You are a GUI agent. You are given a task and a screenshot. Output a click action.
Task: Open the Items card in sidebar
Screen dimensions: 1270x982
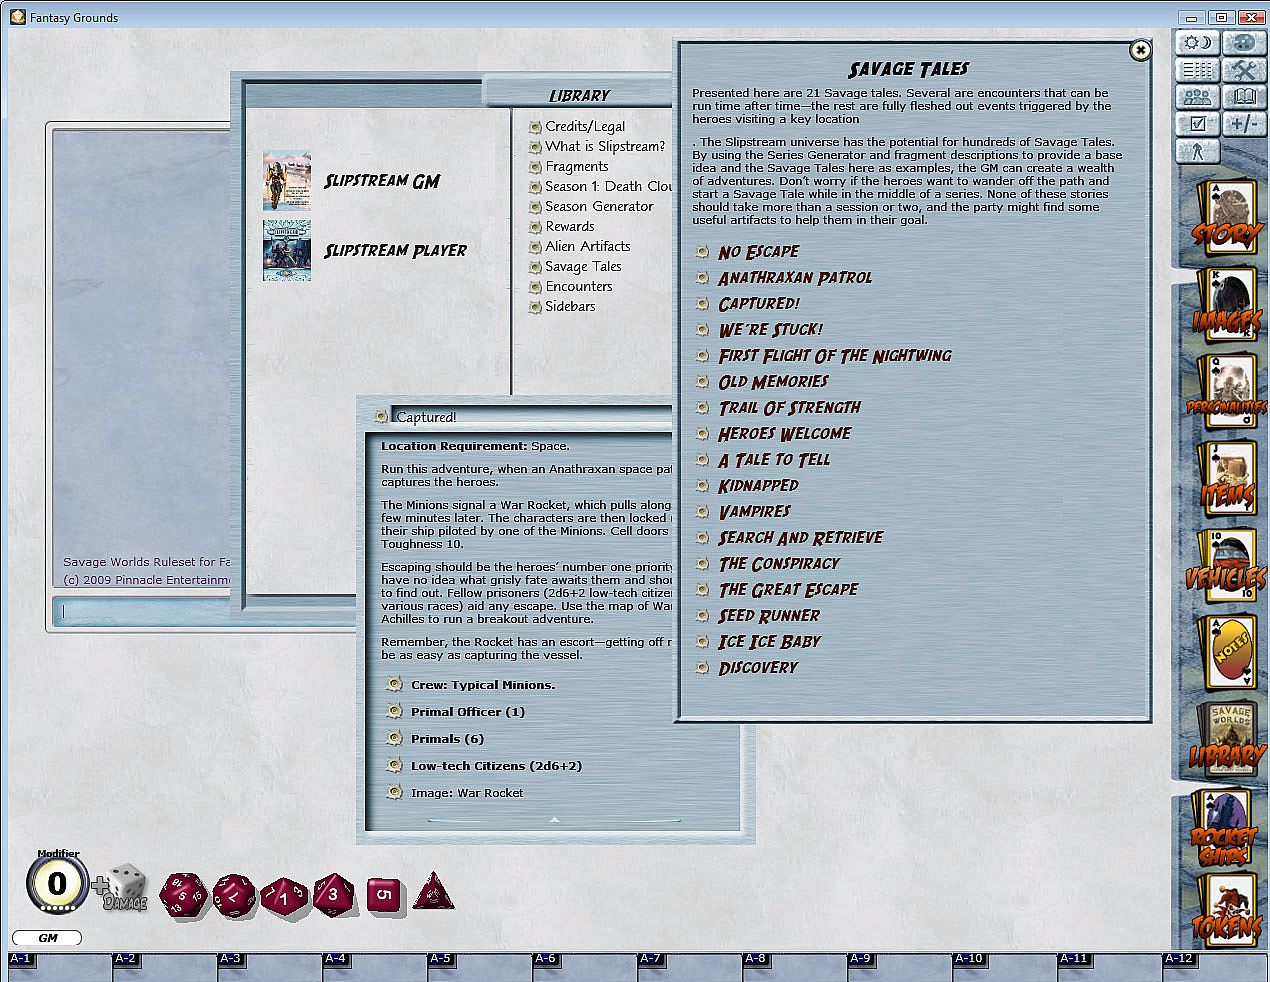(x=1226, y=477)
